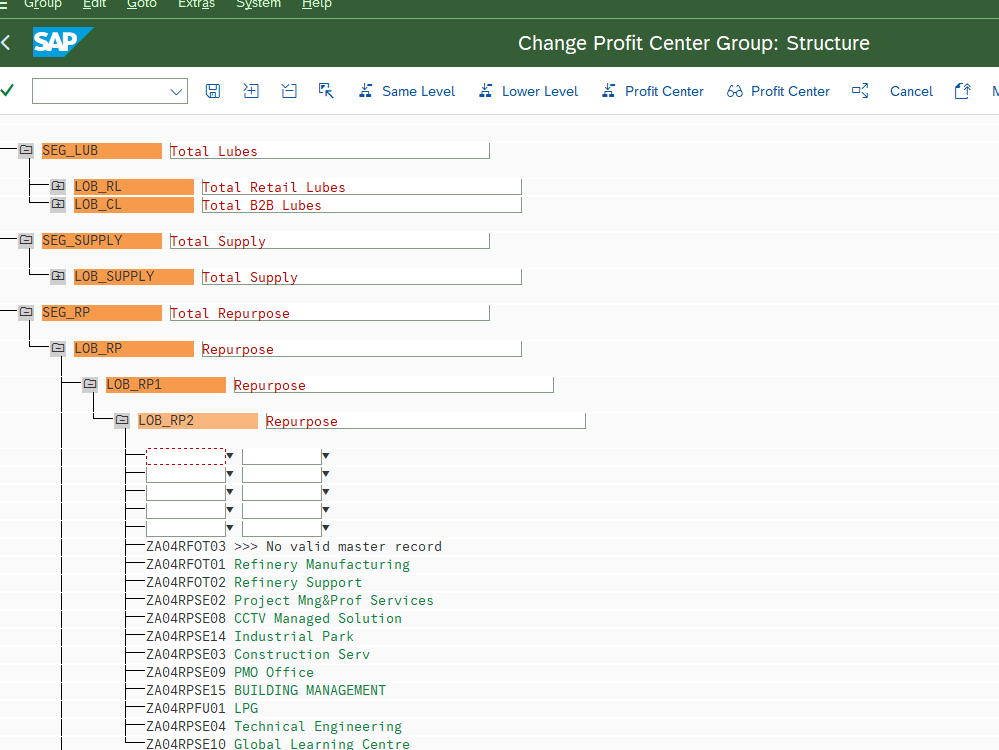Viewport: 999px width, 750px height.
Task: Expand the LOB_RL Total Retail Lubes node
Action: 58,187
